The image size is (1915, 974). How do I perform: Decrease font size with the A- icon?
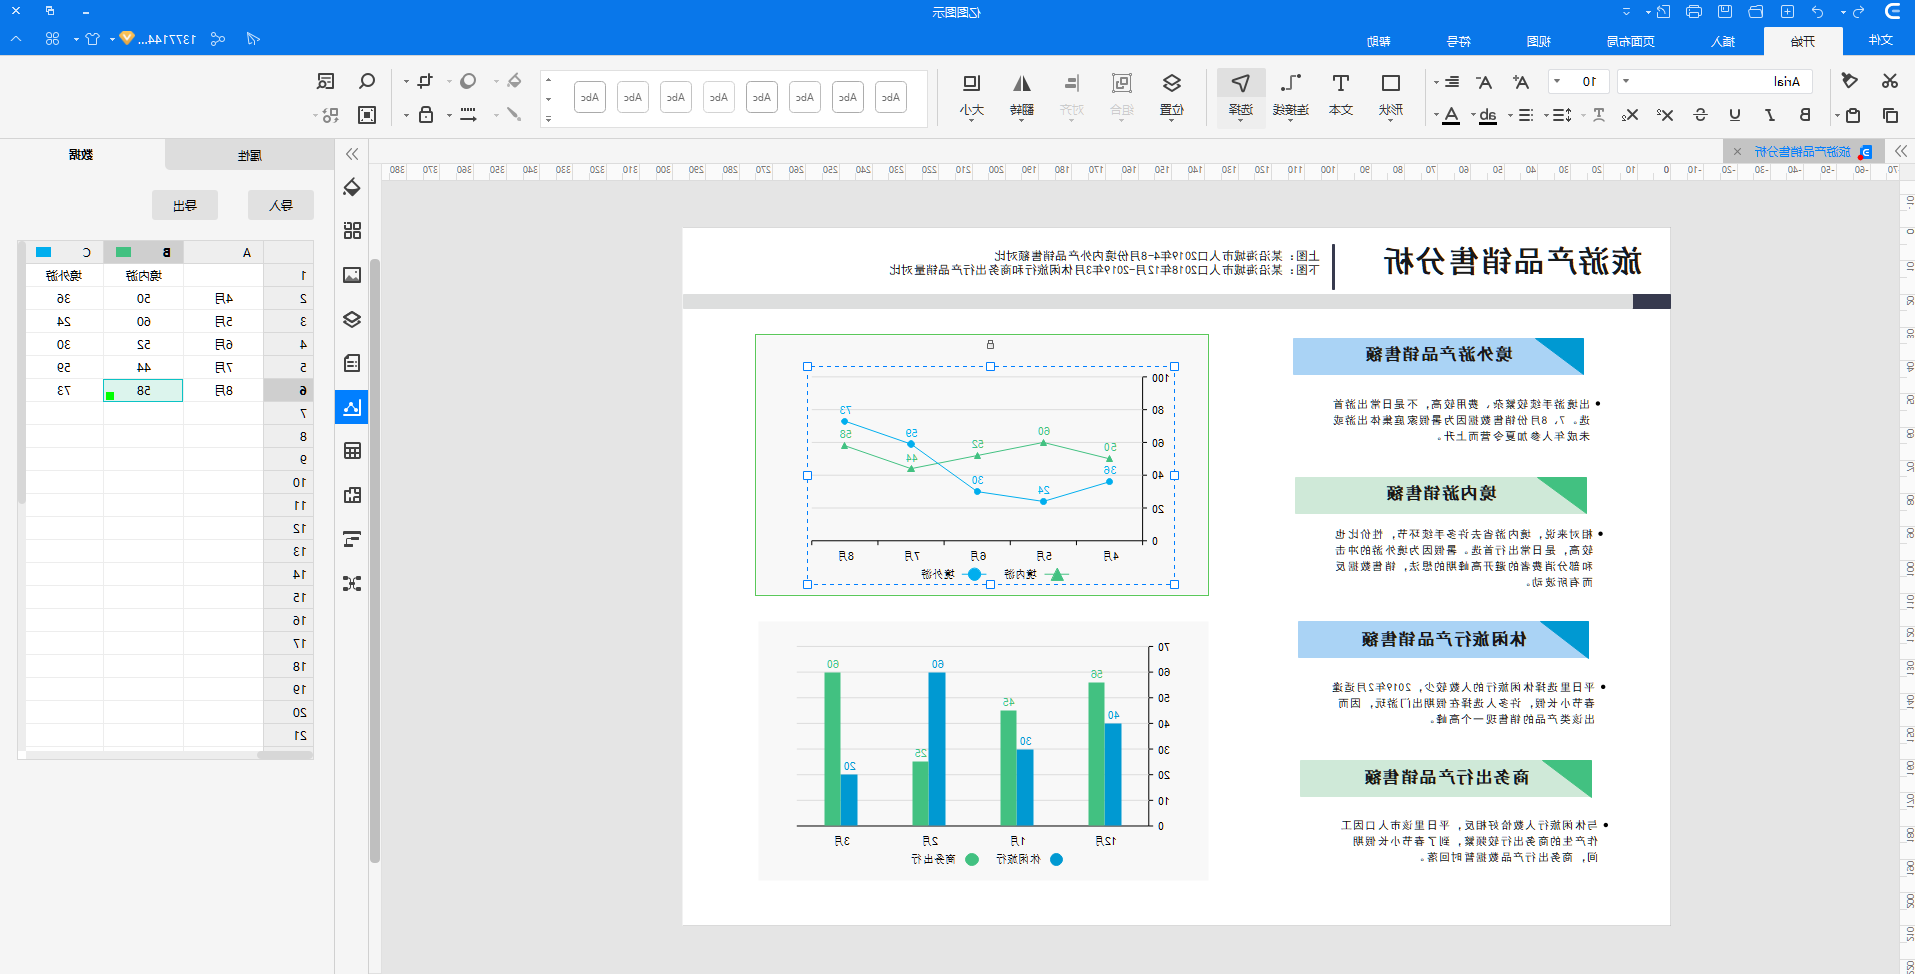click(x=1484, y=82)
